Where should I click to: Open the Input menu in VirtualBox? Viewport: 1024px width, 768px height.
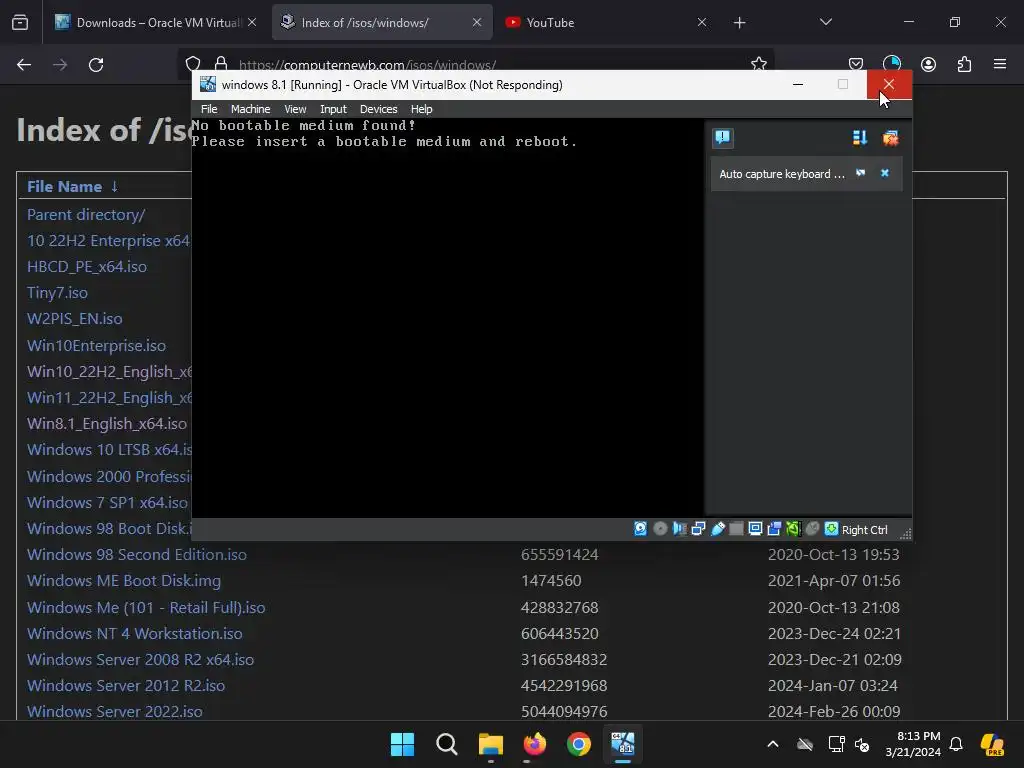(x=333, y=109)
